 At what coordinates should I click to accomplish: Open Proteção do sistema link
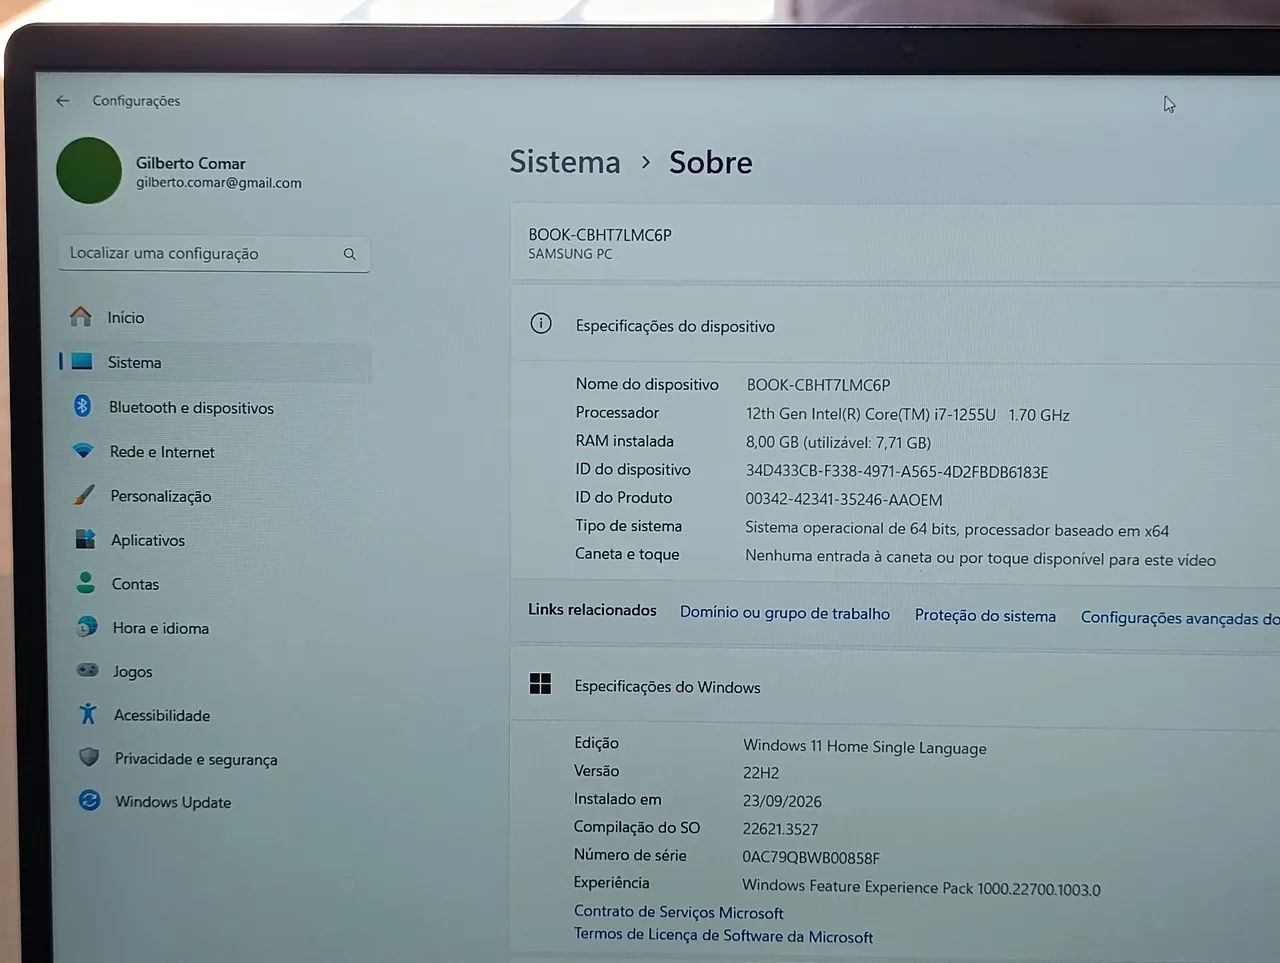pyautogui.click(x=985, y=616)
